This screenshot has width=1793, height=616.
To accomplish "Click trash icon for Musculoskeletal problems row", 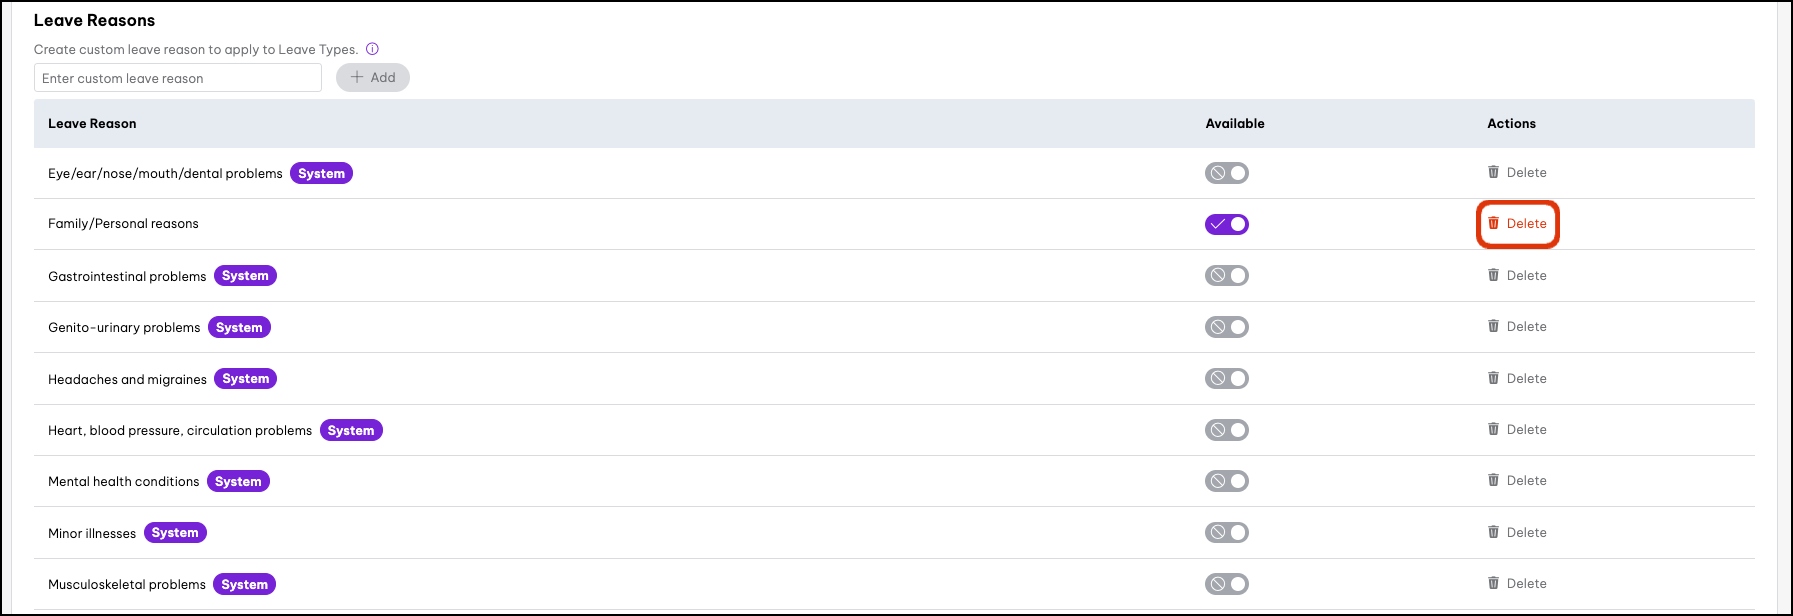I will tap(1493, 583).
